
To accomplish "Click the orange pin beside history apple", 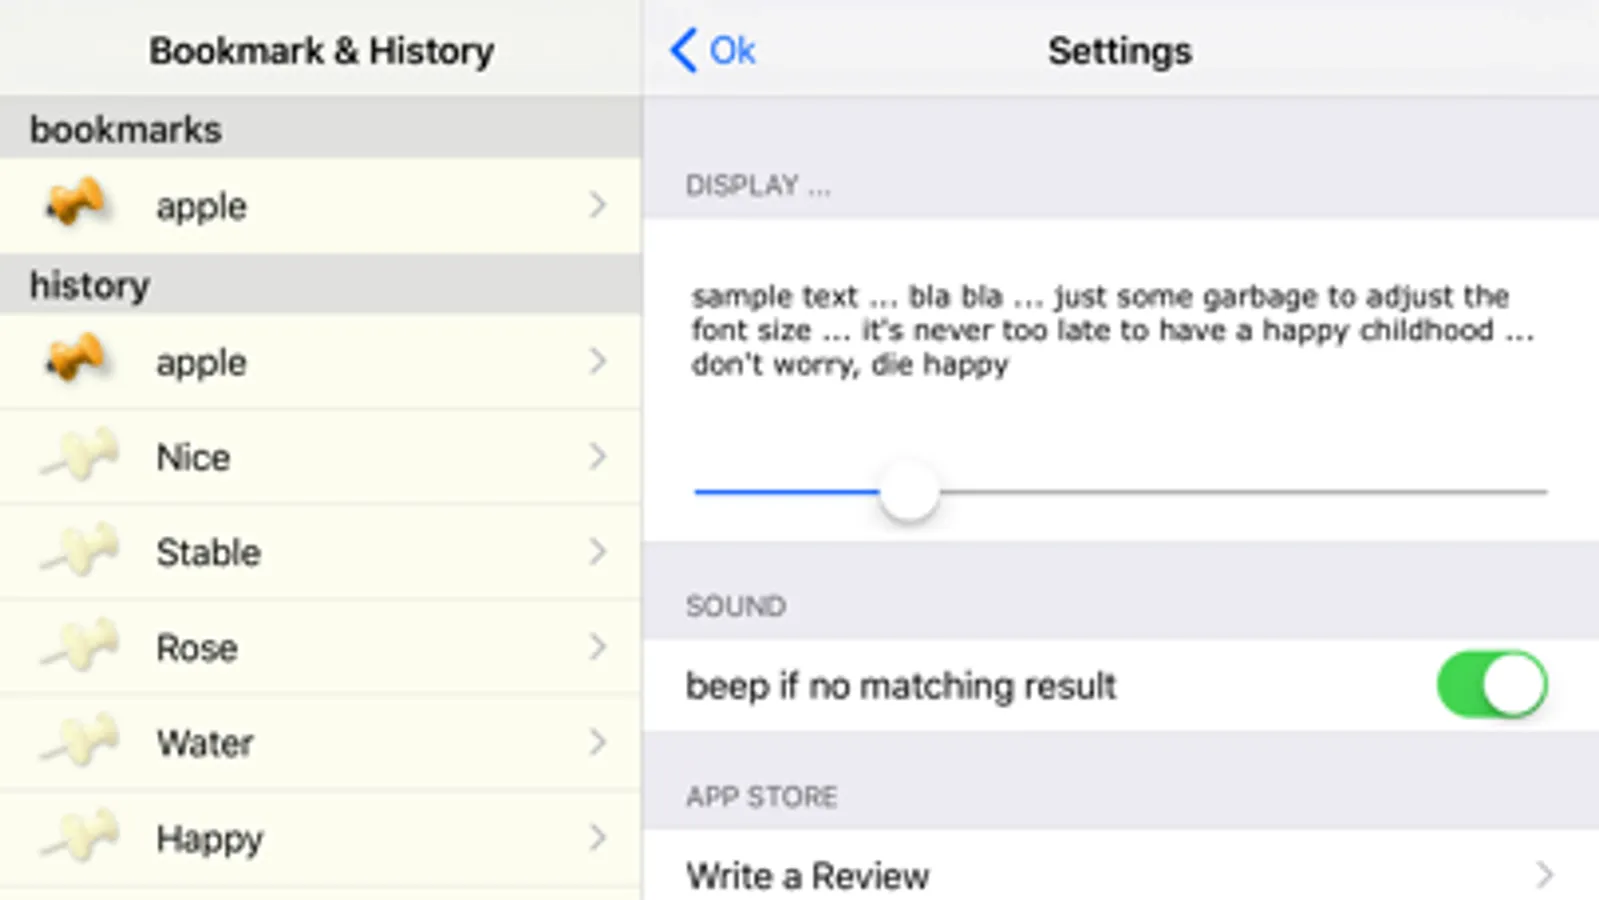I will [75, 360].
